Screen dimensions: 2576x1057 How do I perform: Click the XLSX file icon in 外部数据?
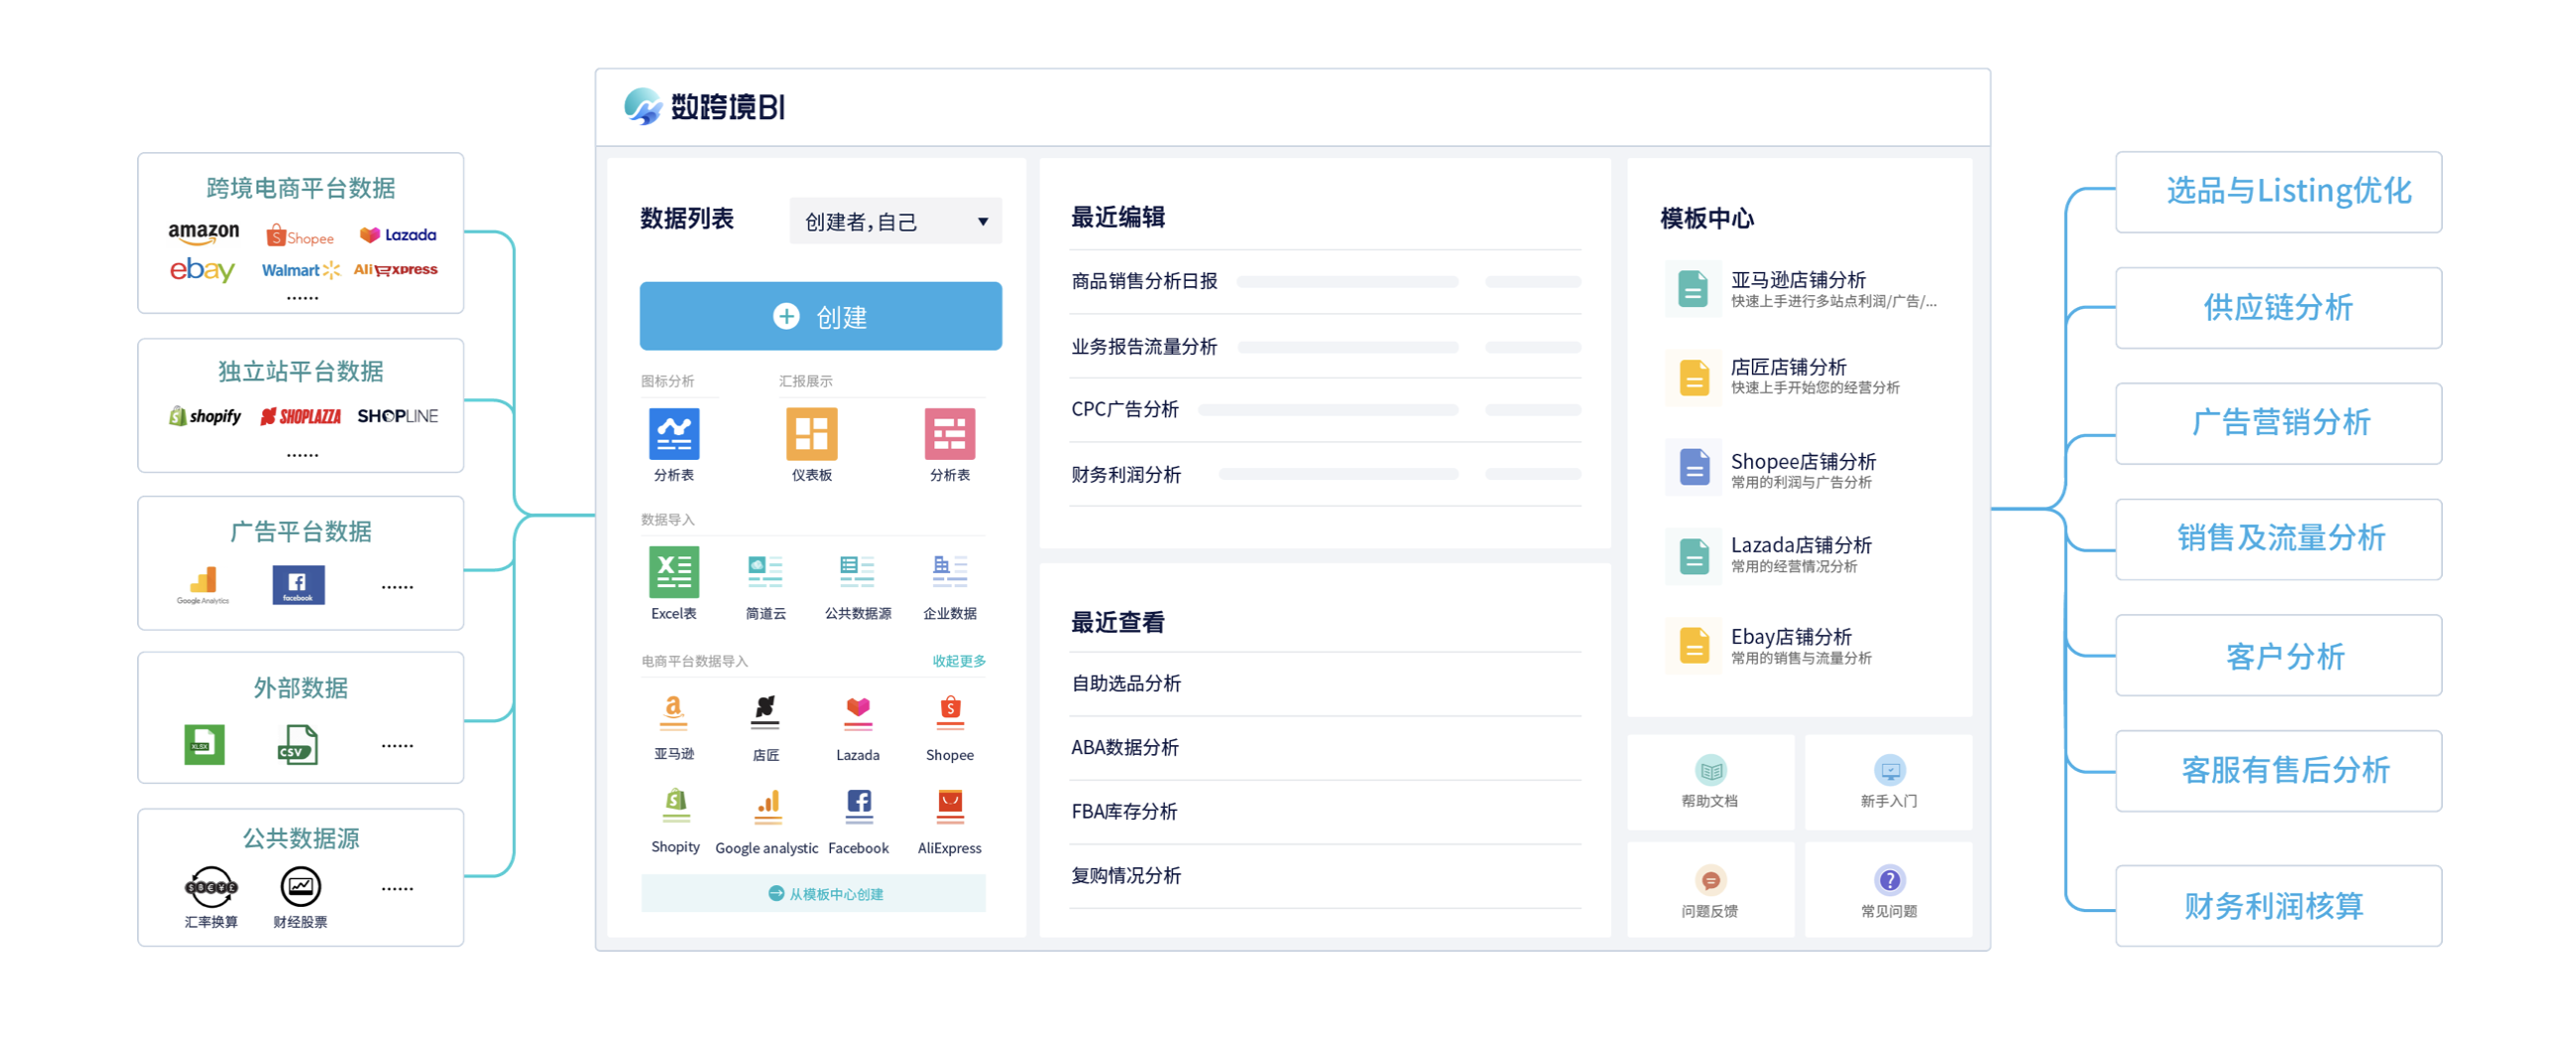204,744
